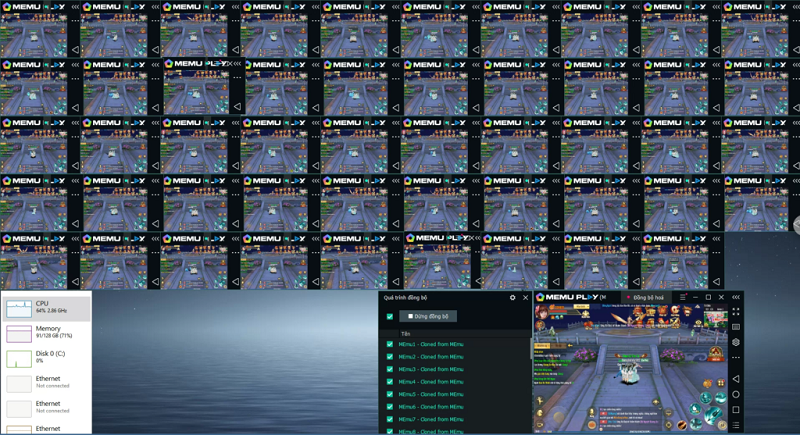Uncheck MEmu3 - Cloned from MEmu
Screen dimensions: 800x435
pyautogui.click(x=390, y=369)
